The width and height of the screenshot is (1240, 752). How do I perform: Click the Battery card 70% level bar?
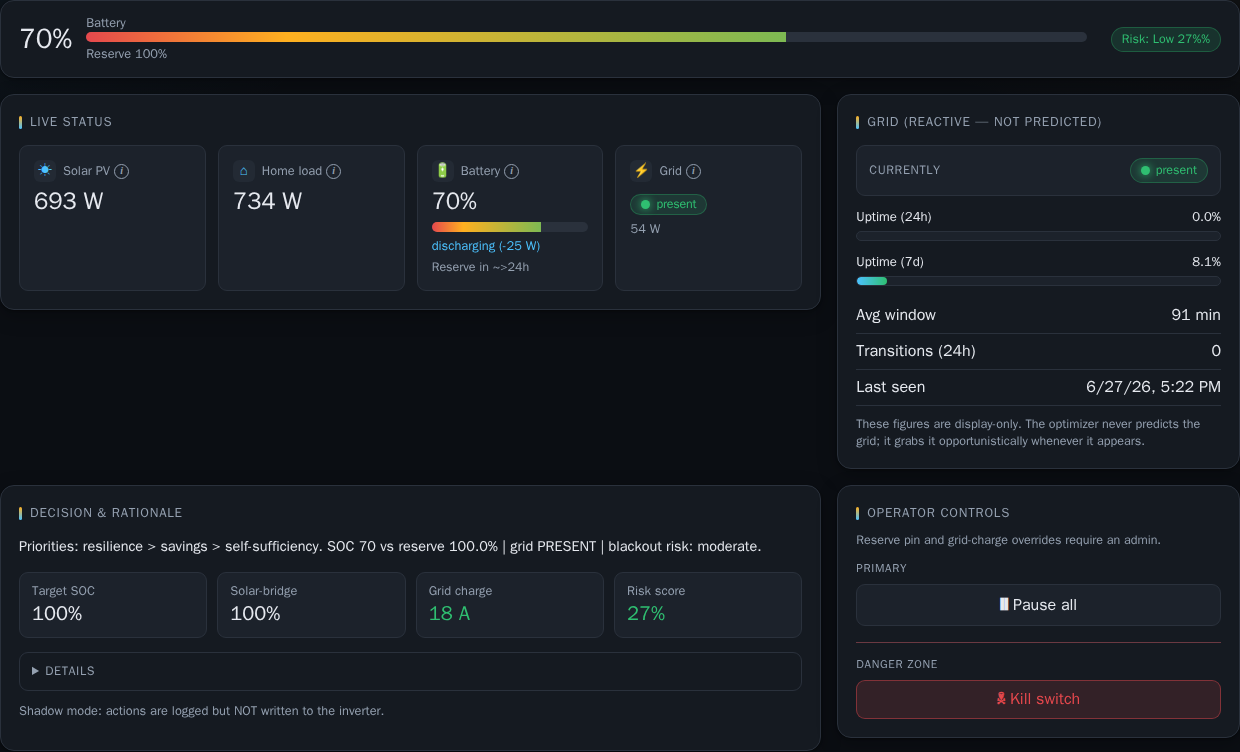pyautogui.click(x=510, y=227)
